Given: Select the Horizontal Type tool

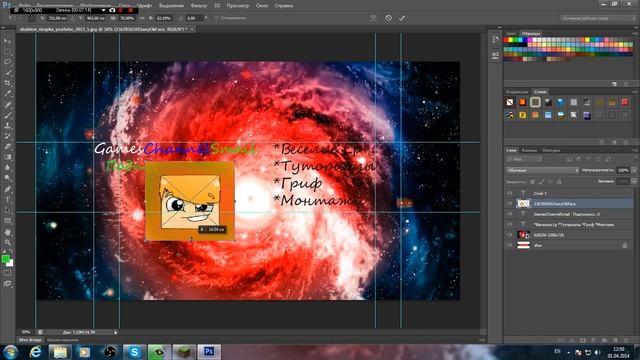Looking at the screenshot, I should [7, 200].
